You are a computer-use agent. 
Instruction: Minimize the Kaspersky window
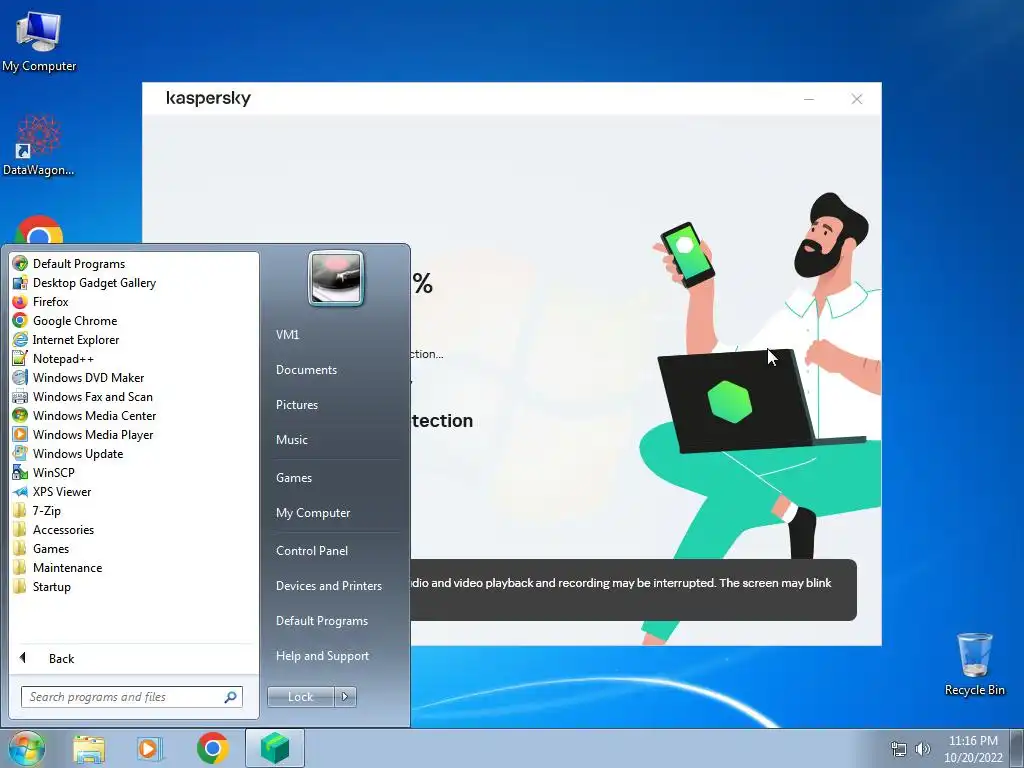point(808,99)
